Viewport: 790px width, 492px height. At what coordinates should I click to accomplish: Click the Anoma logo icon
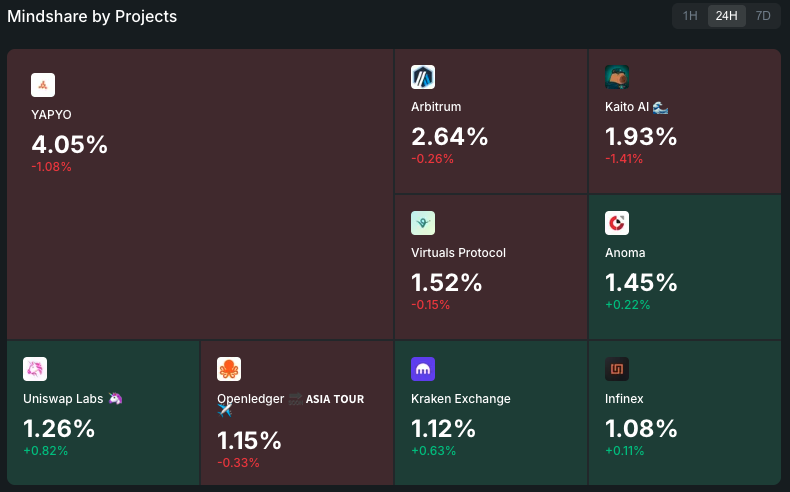click(617, 223)
